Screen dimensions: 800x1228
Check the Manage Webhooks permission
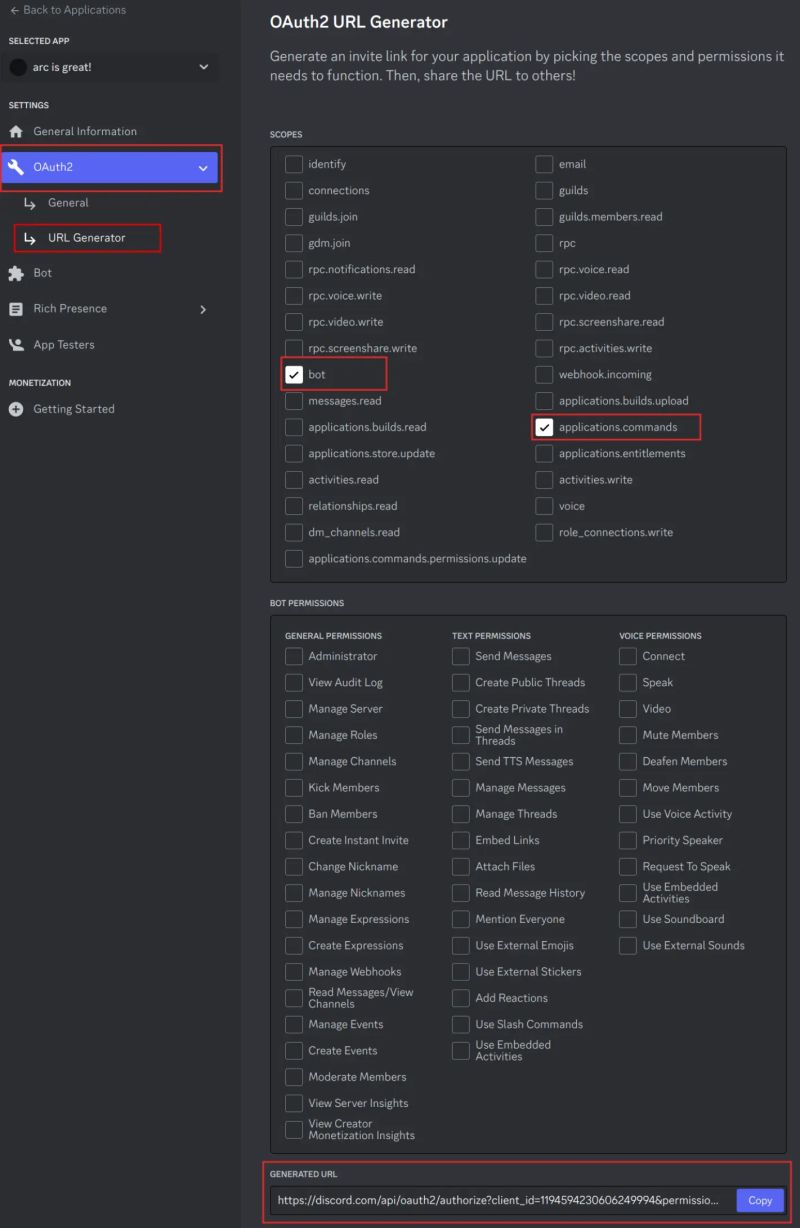point(294,972)
